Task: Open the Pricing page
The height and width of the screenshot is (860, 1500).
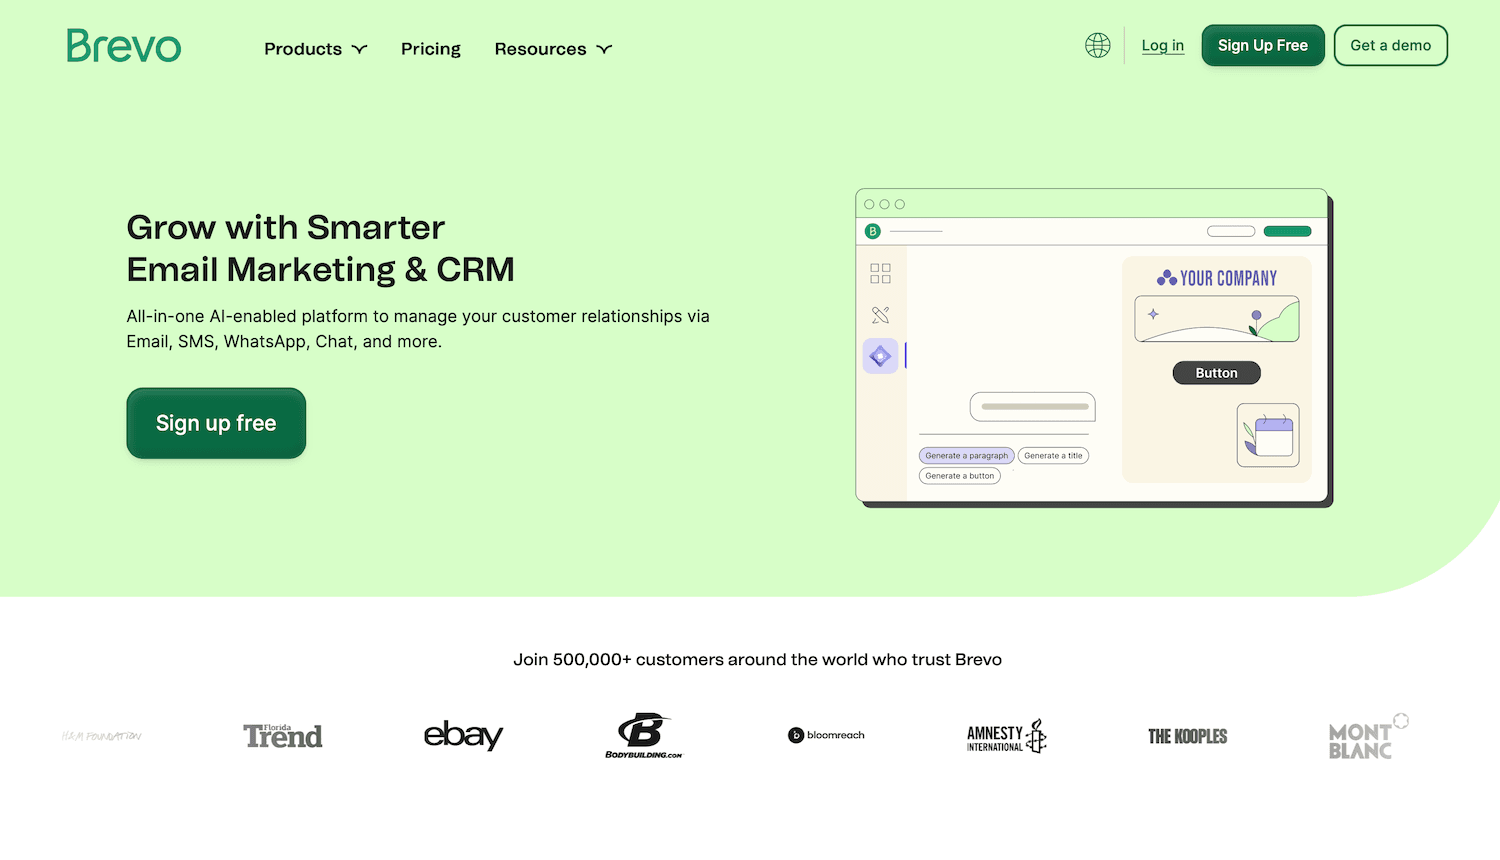Action: coord(430,49)
